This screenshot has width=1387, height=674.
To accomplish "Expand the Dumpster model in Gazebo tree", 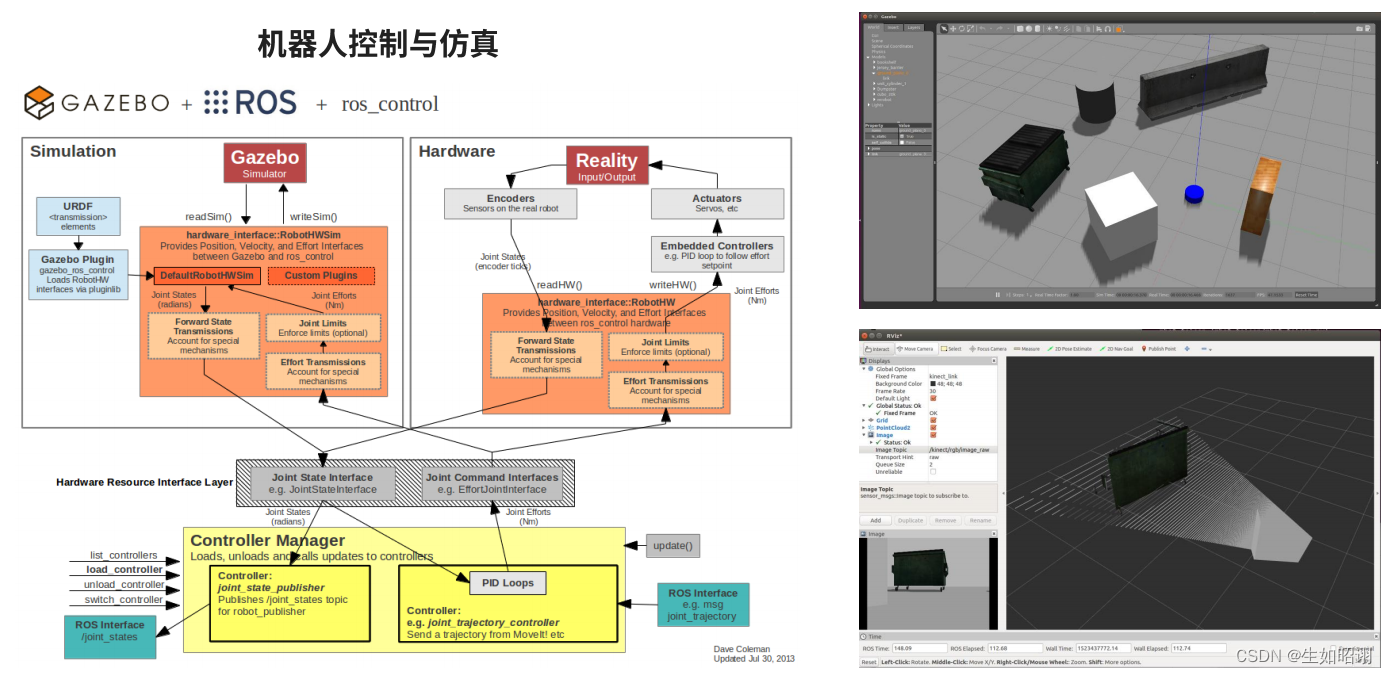I will point(874,89).
